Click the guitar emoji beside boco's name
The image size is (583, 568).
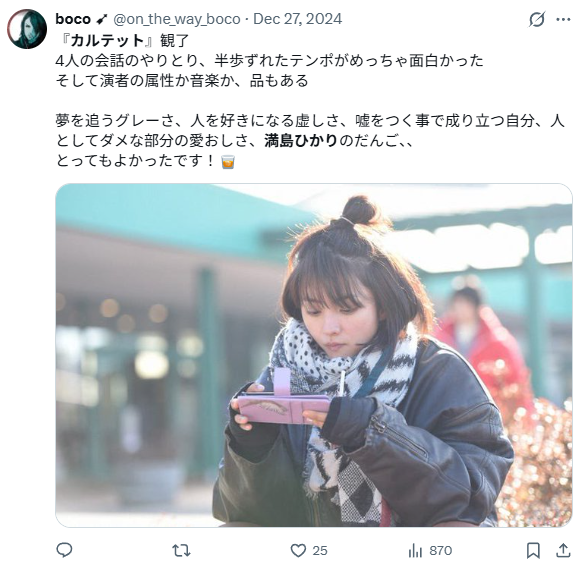[x=102, y=19]
